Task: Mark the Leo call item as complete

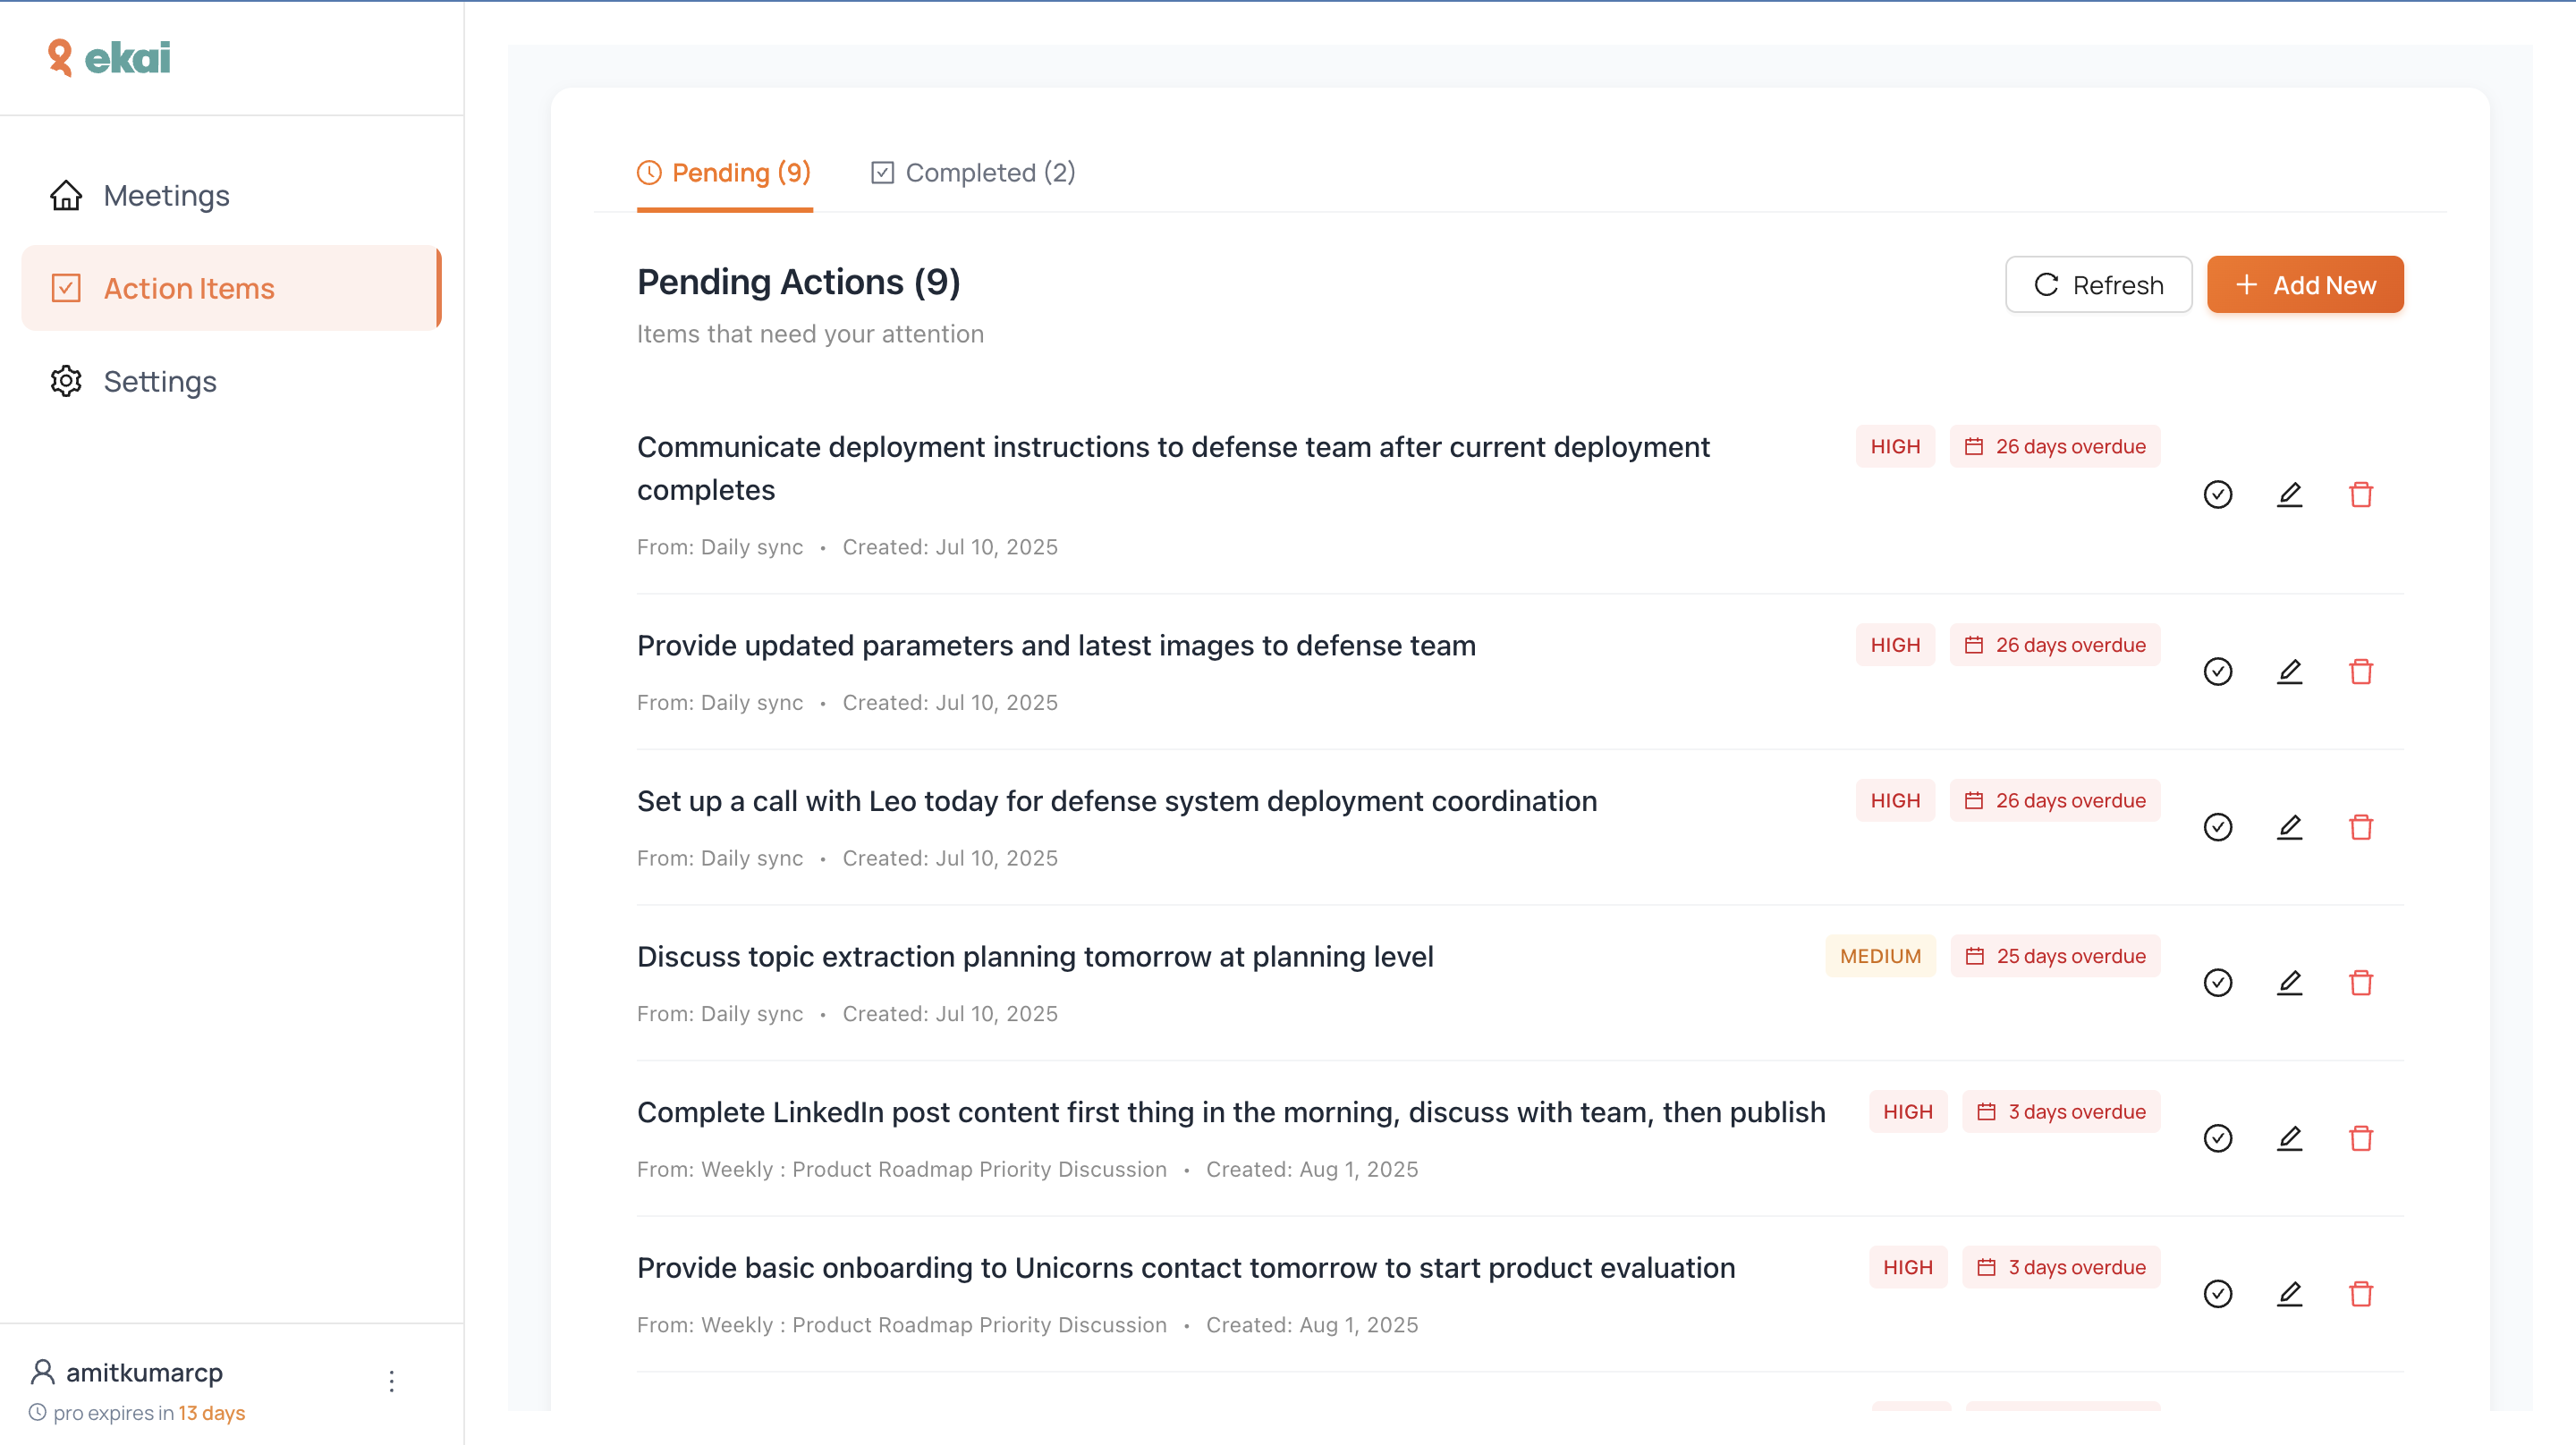Action: (2217, 827)
